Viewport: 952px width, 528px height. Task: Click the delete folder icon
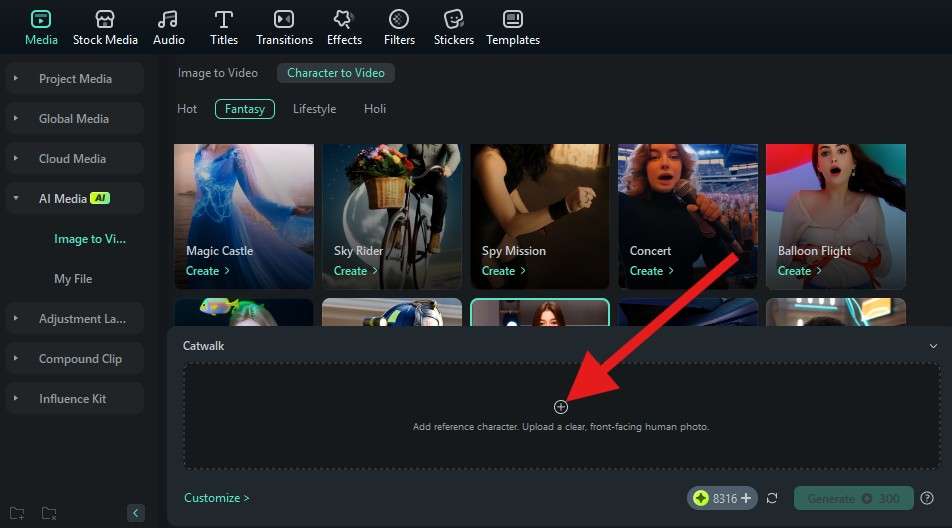(49, 513)
